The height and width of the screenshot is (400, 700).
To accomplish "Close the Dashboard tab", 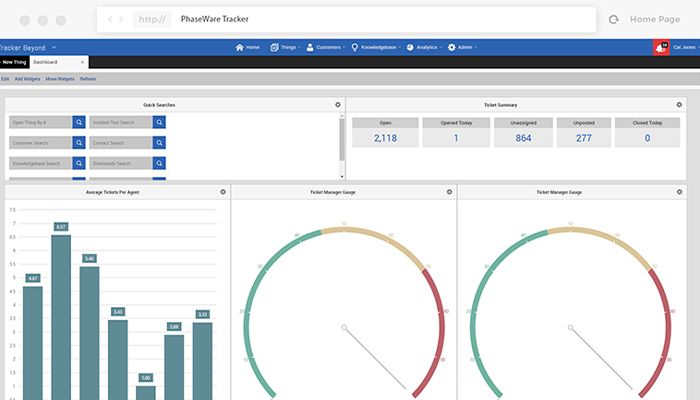I will (82, 62).
